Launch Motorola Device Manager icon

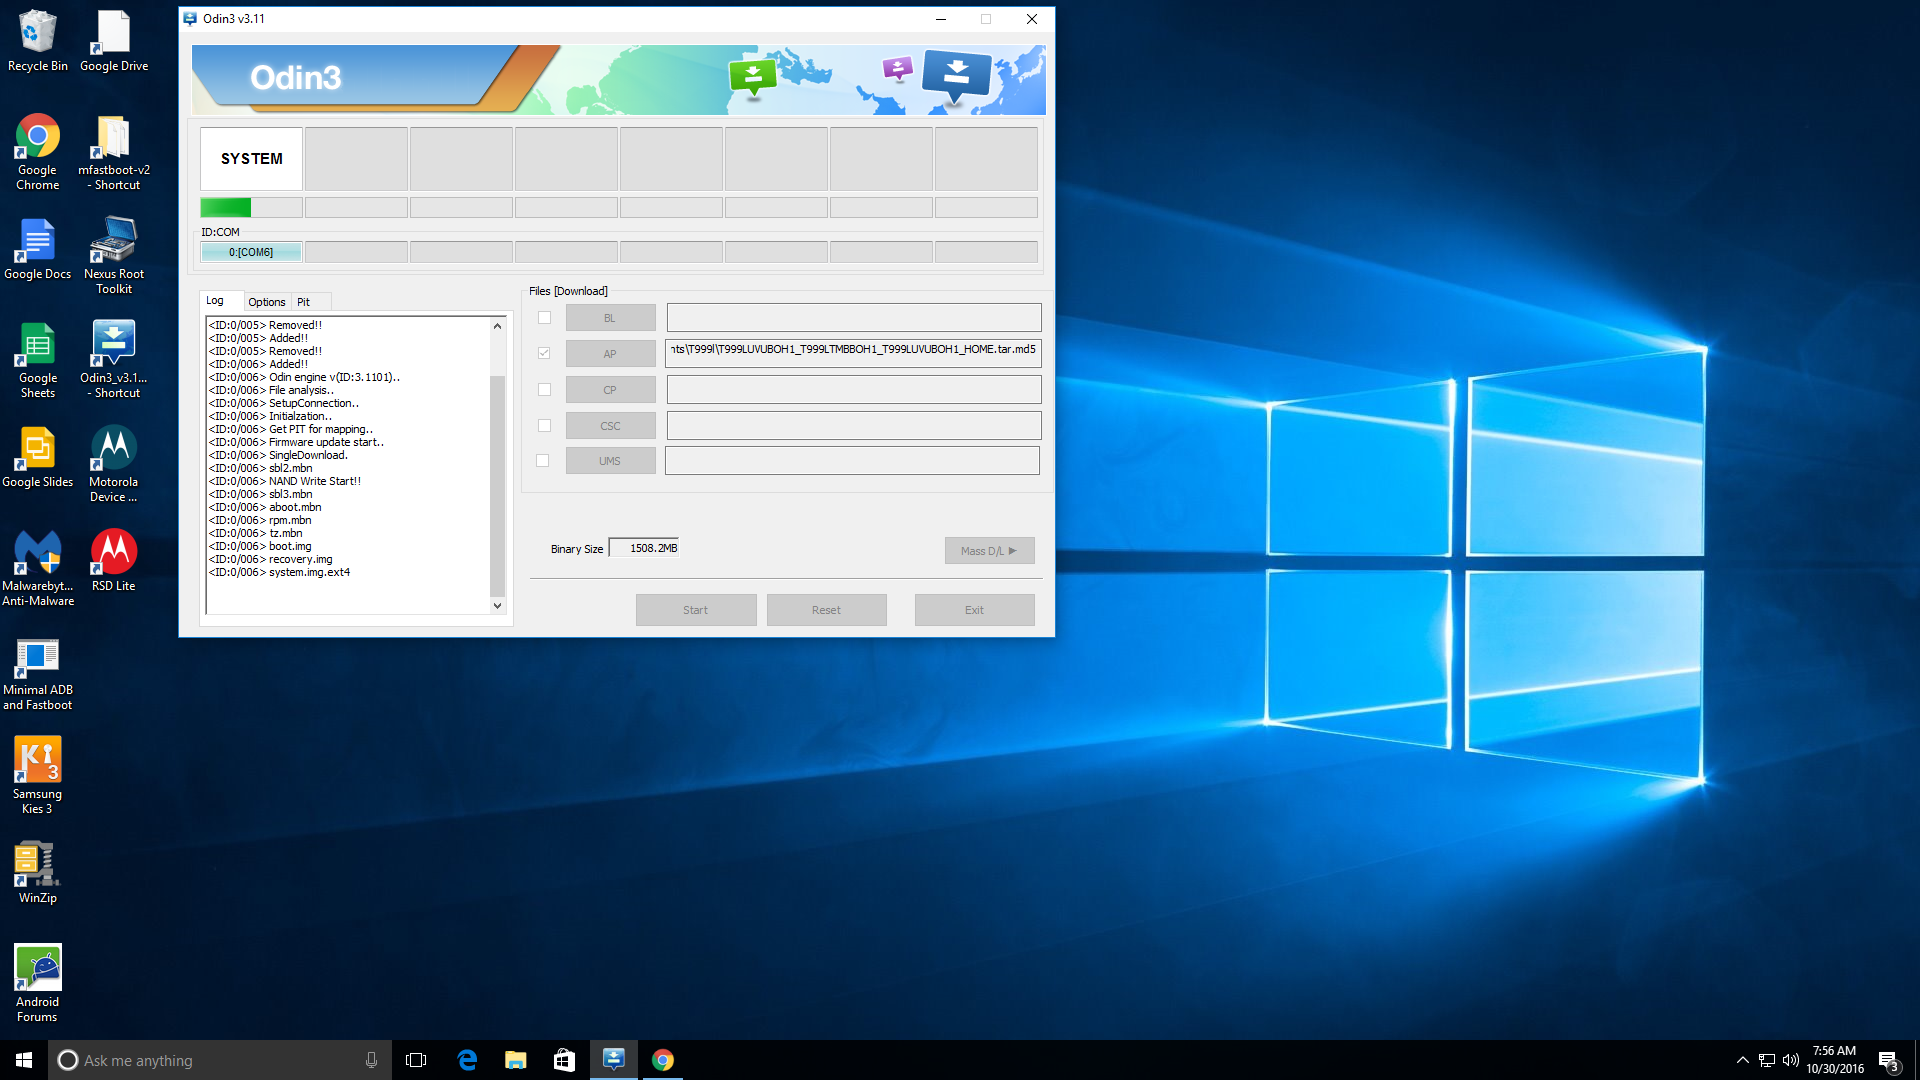[113, 464]
